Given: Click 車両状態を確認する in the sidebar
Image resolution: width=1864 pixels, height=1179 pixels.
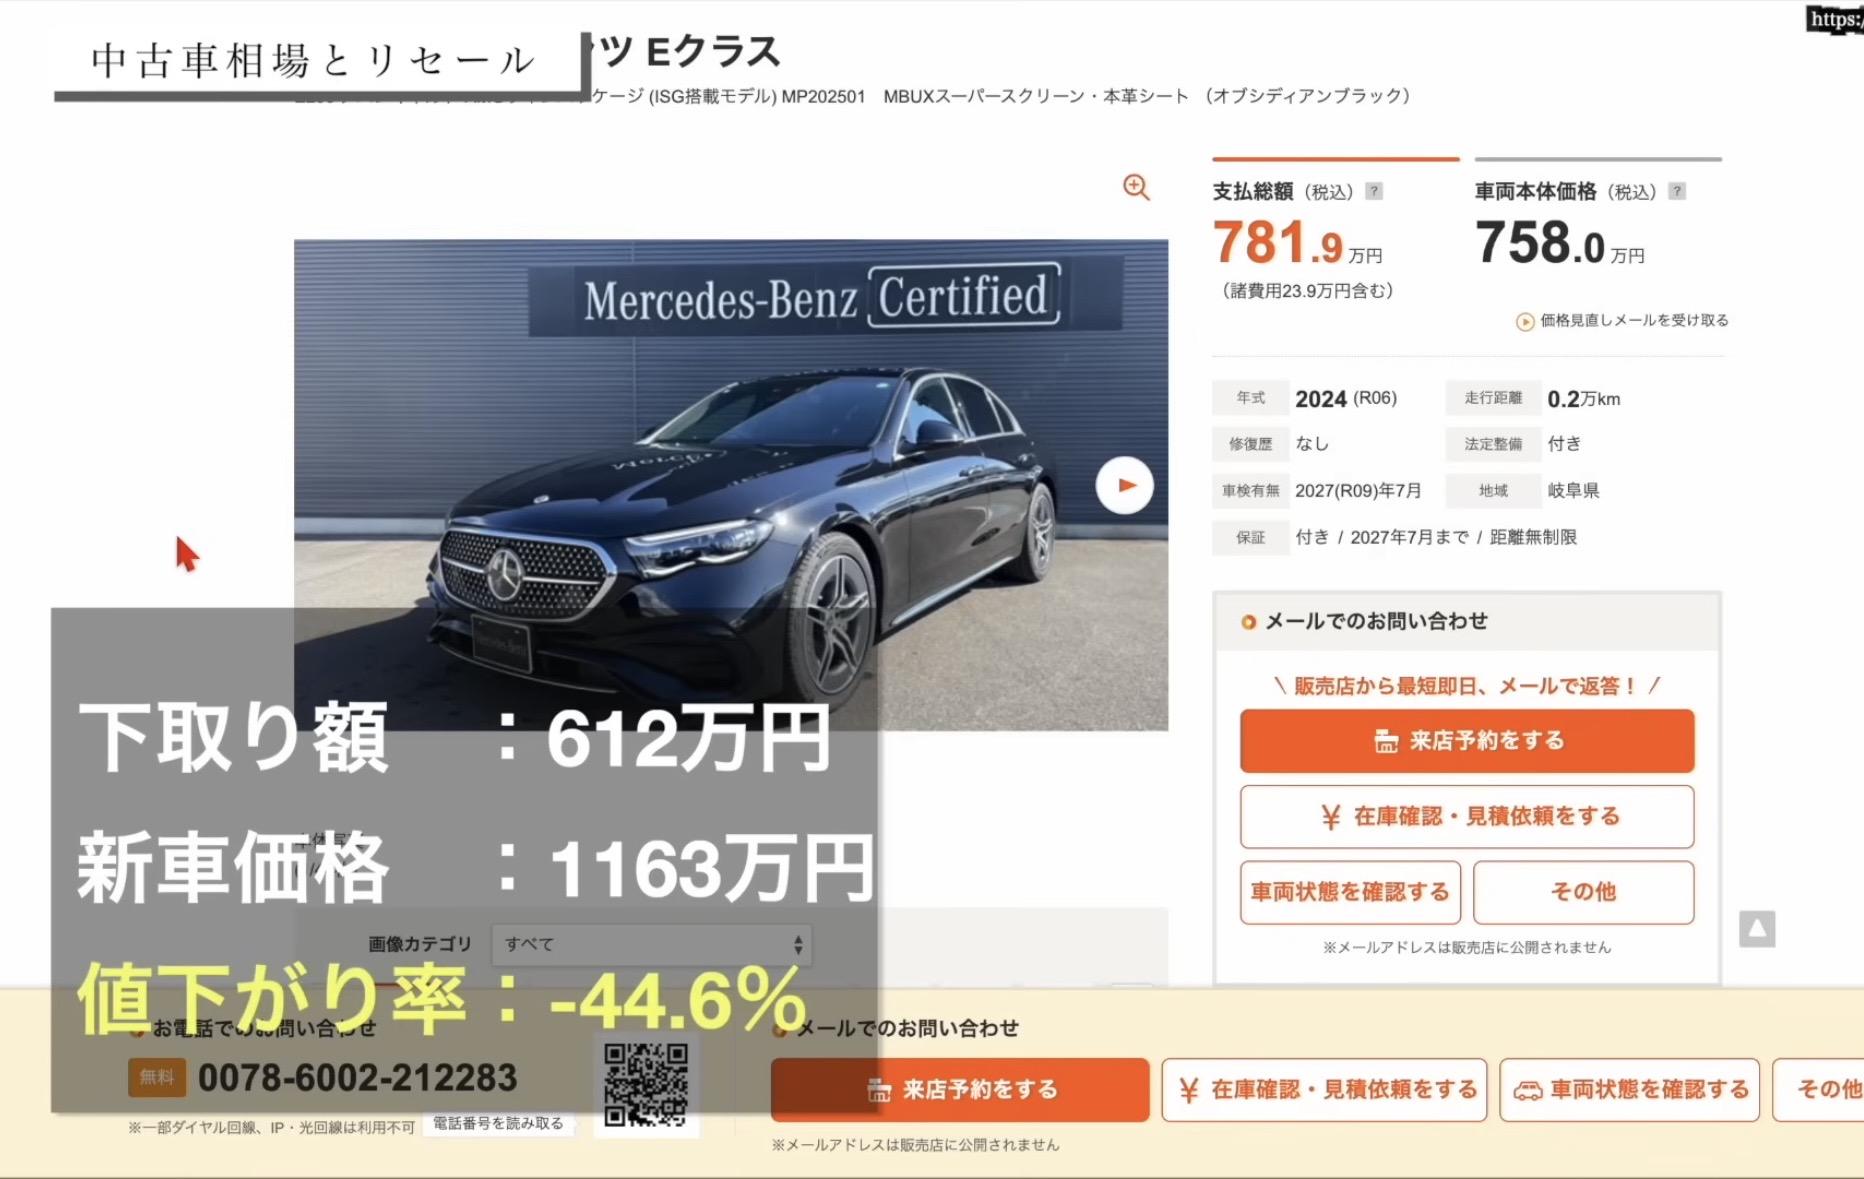Looking at the screenshot, I should pyautogui.click(x=1350, y=892).
